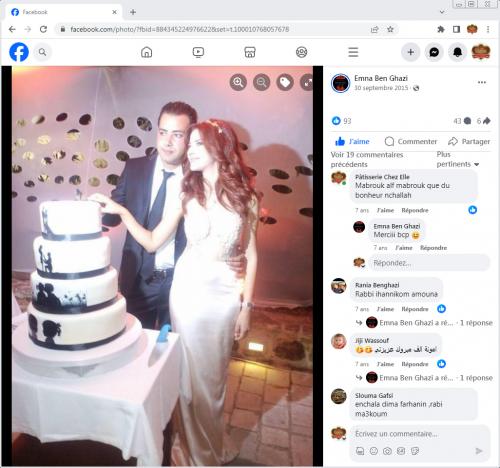This screenshot has width=500, height=468.
Task: Open browser extensions puzzle icon
Action: [x=441, y=29]
